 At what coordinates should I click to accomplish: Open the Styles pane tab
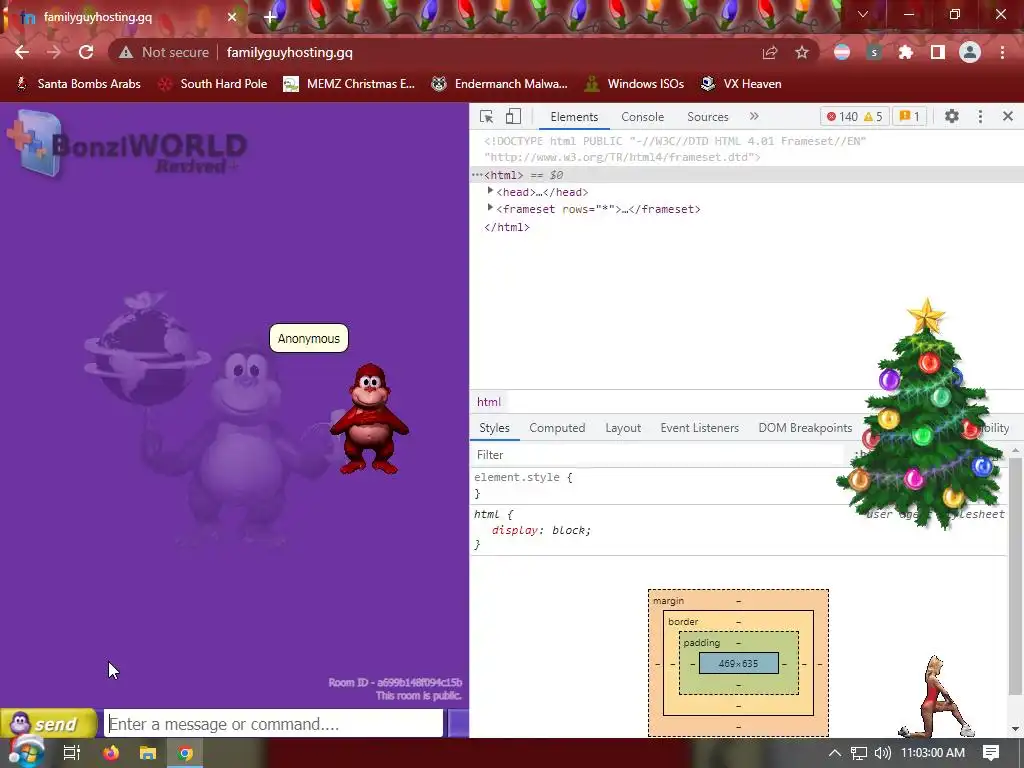click(x=494, y=428)
